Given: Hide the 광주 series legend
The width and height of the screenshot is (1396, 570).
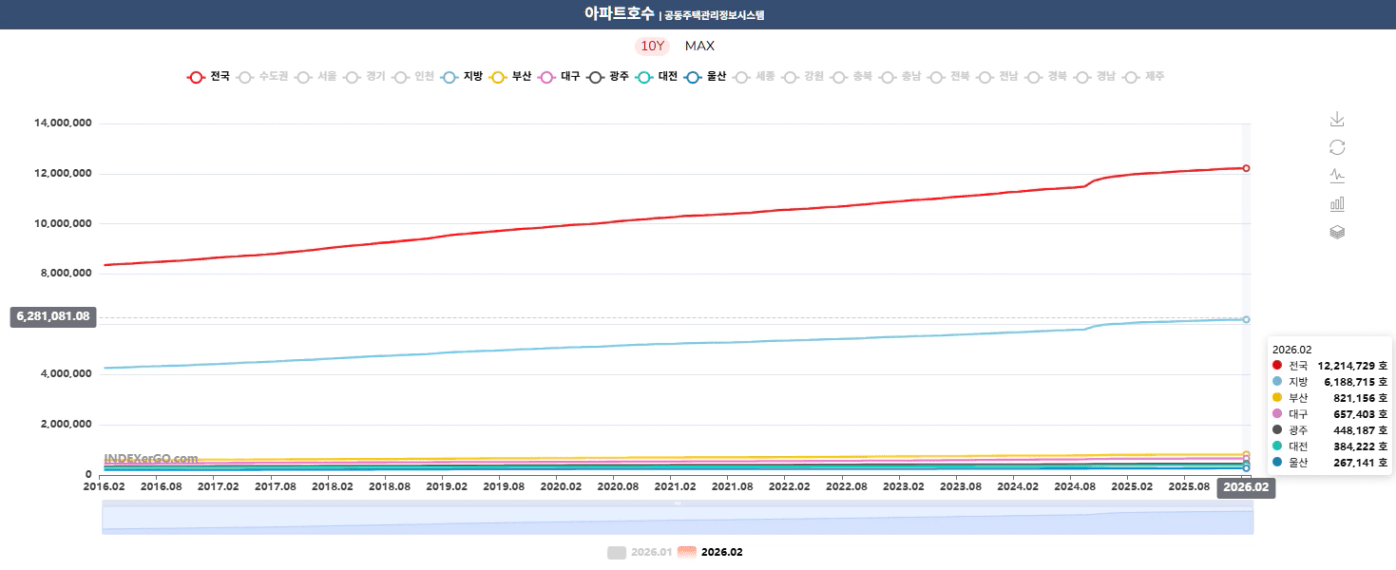Looking at the screenshot, I should click(608, 77).
